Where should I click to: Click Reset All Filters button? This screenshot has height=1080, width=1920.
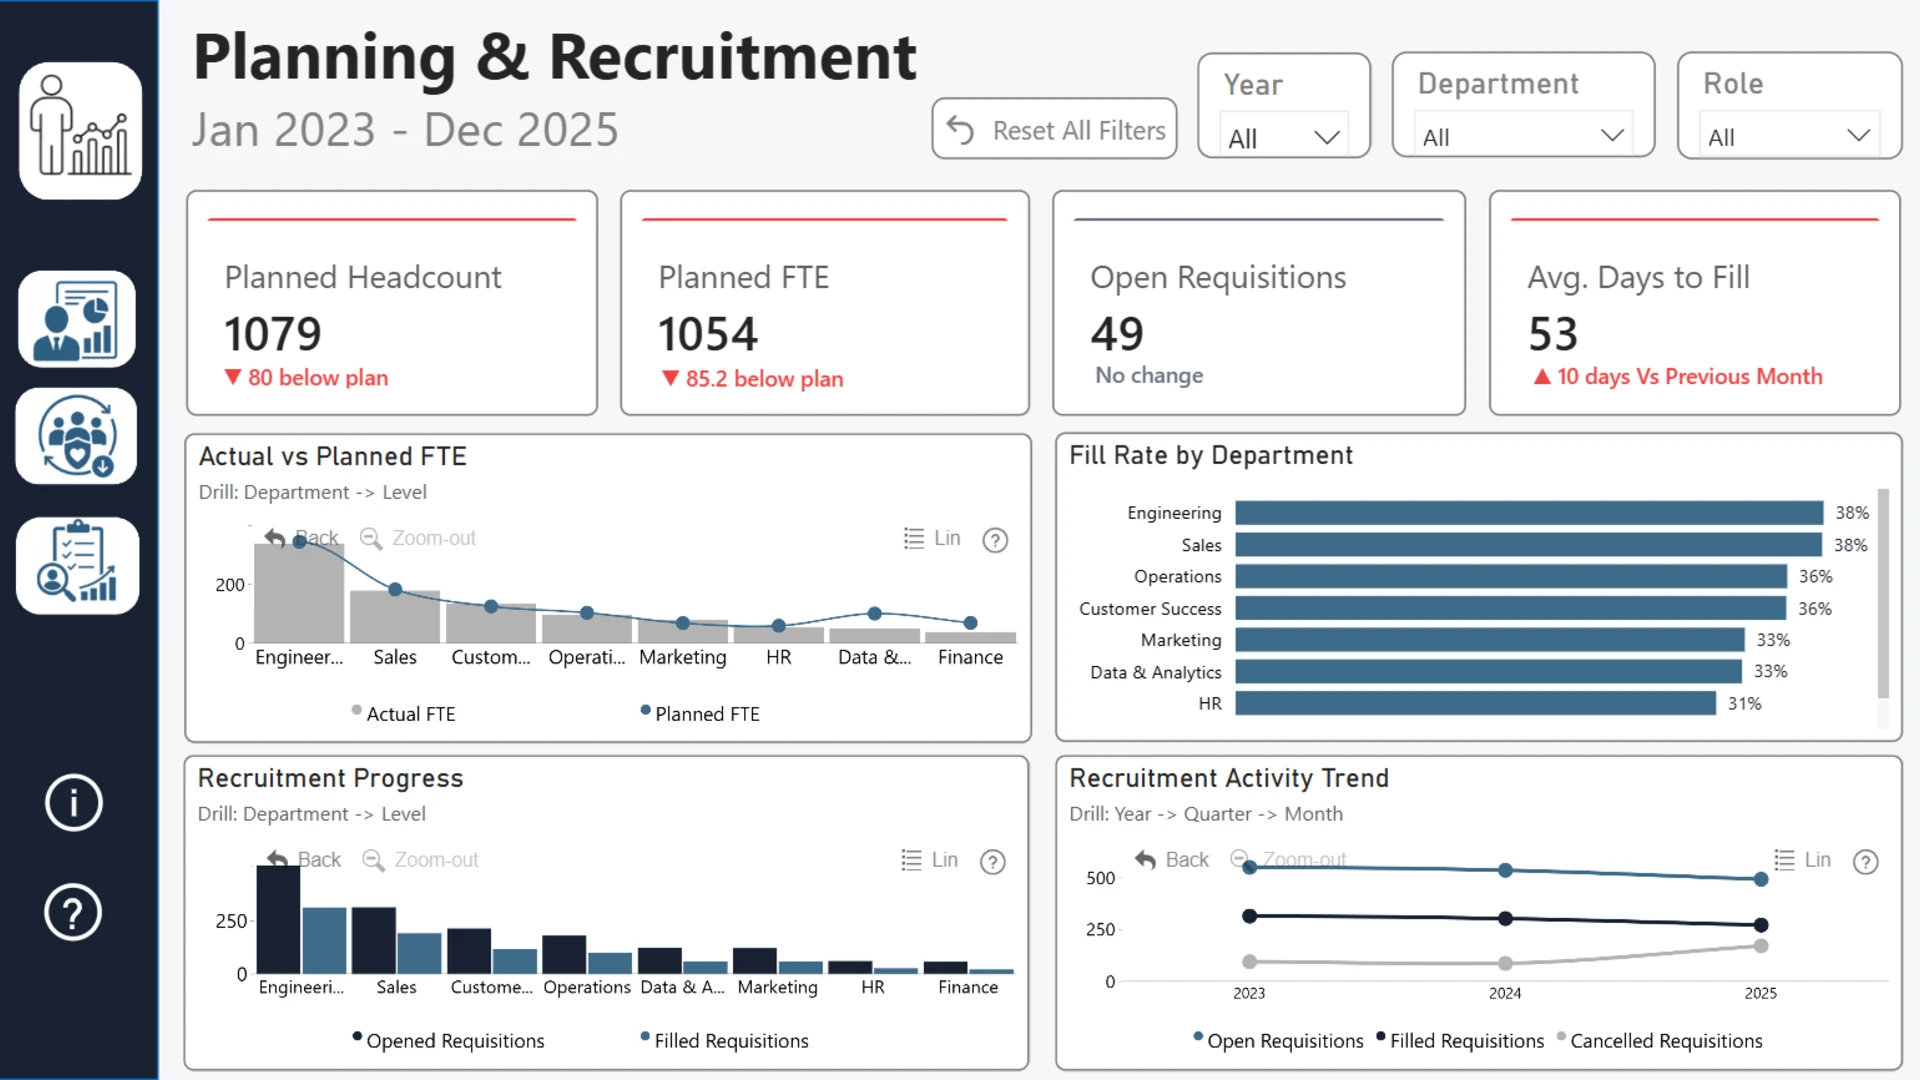click(1054, 129)
